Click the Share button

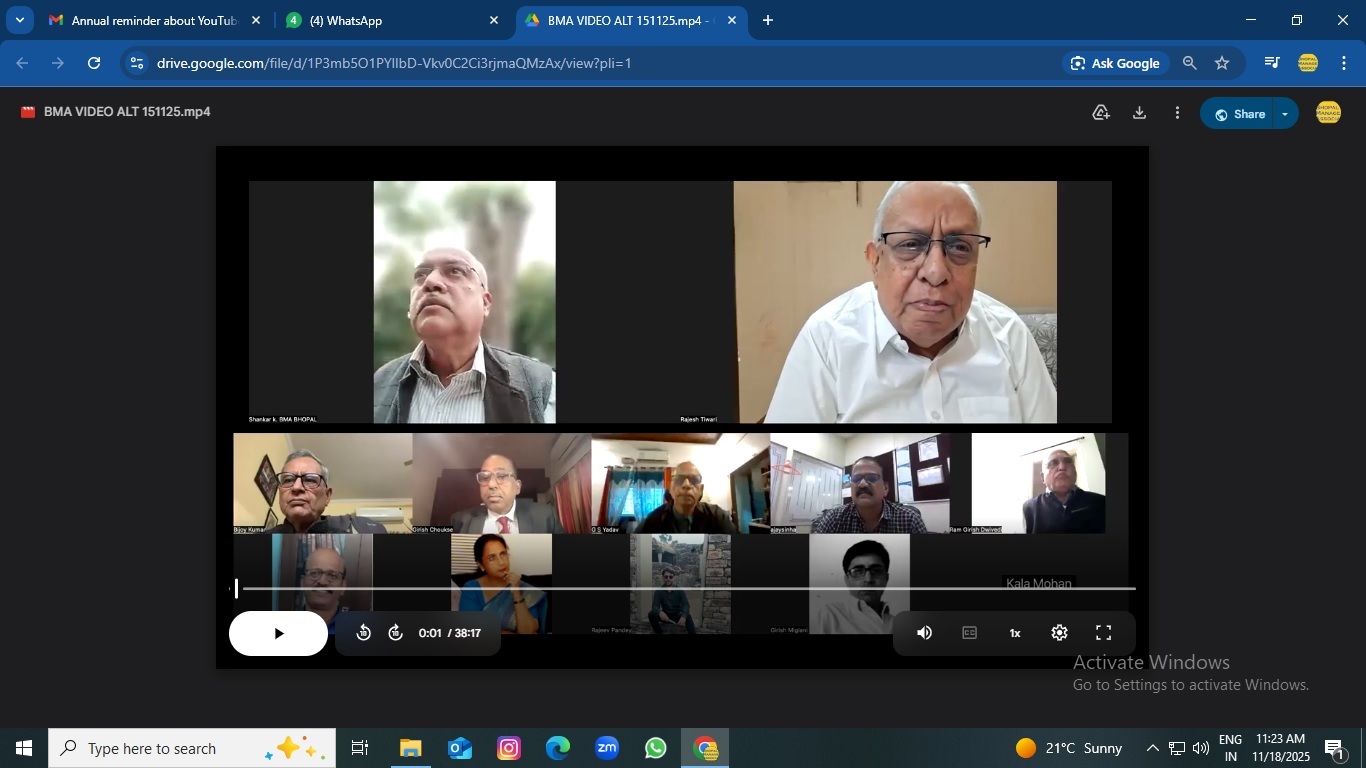(x=1238, y=114)
